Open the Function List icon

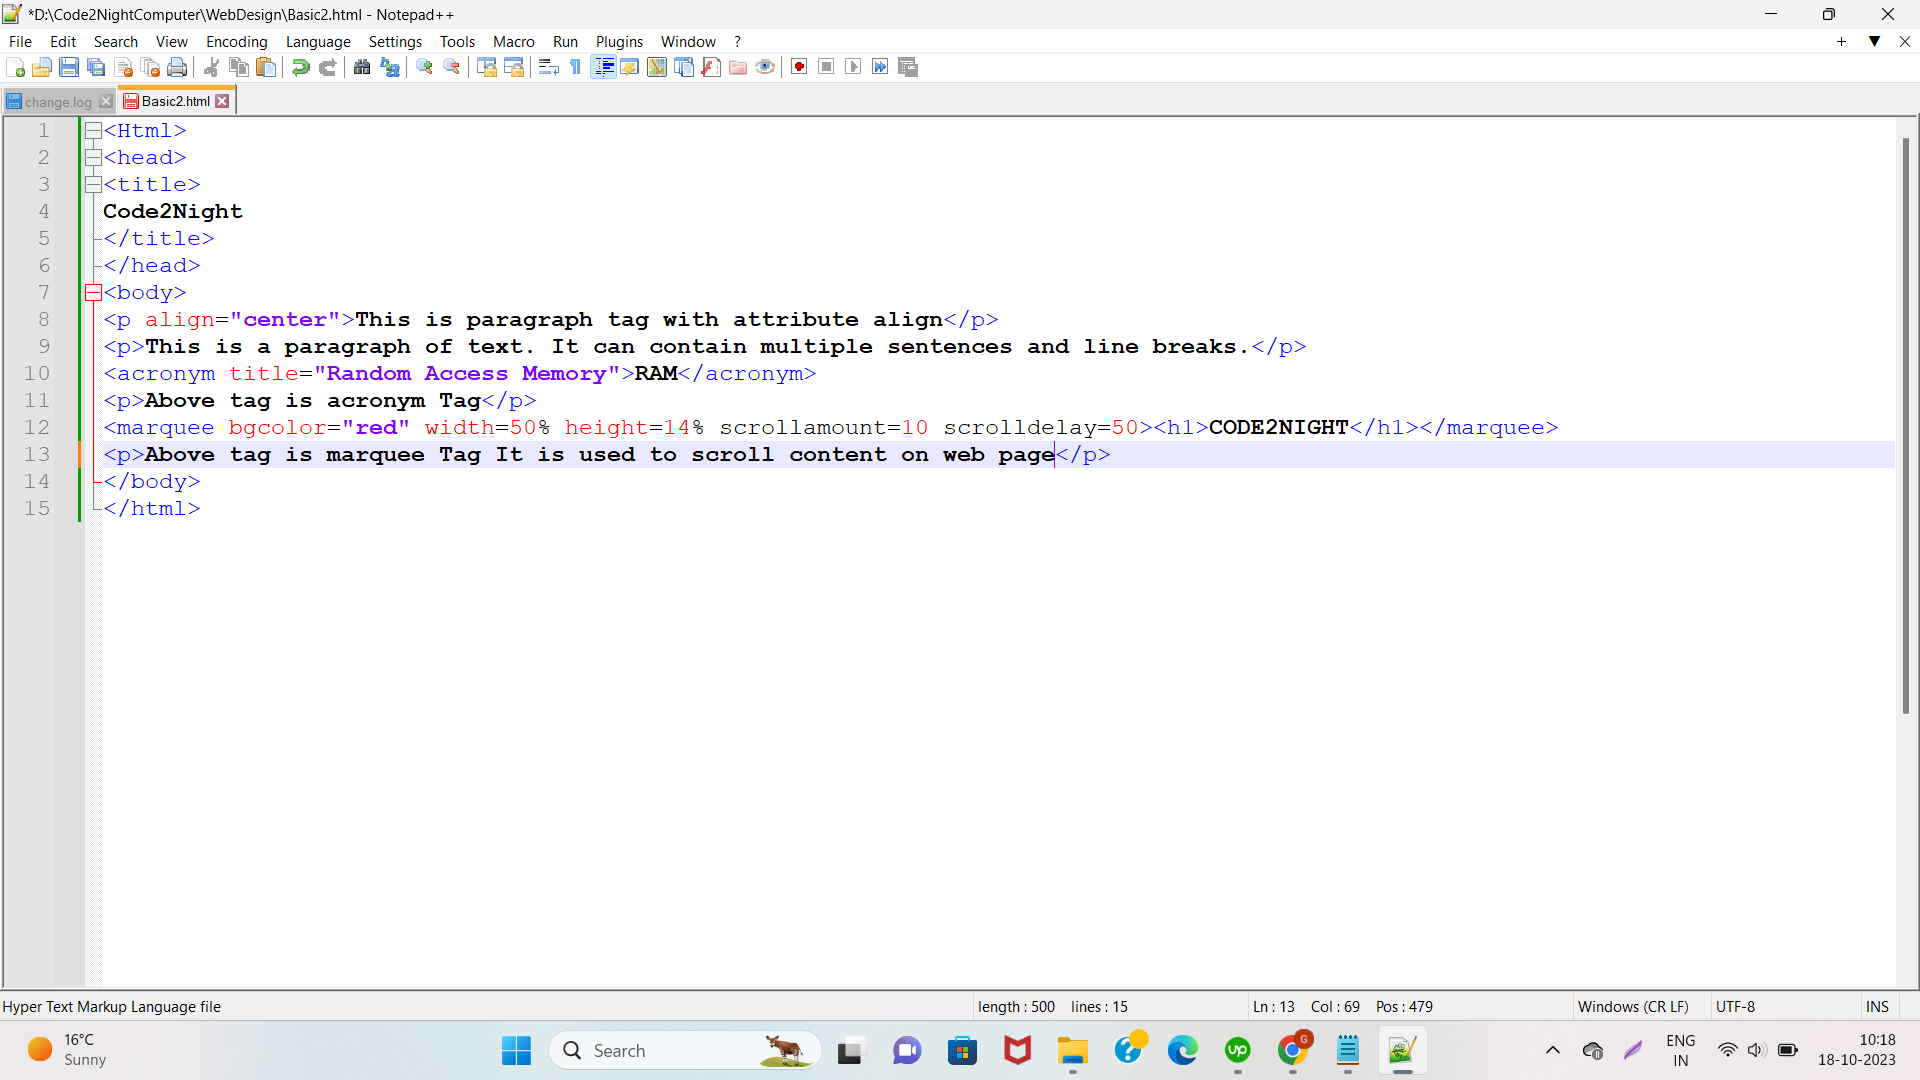(x=711, y=67)
